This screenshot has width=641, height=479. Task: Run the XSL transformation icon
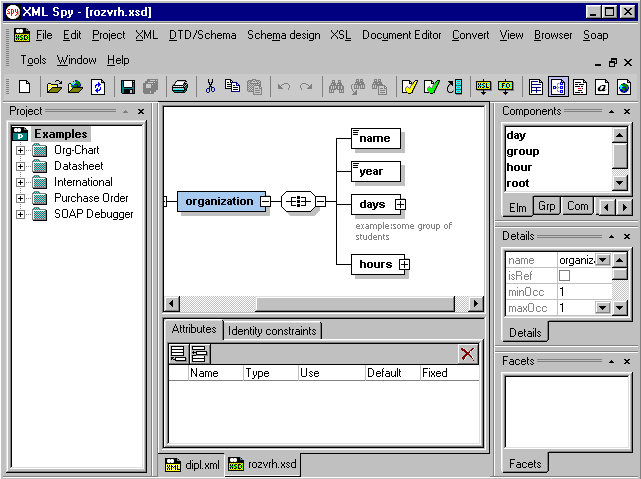click(484, 87)
